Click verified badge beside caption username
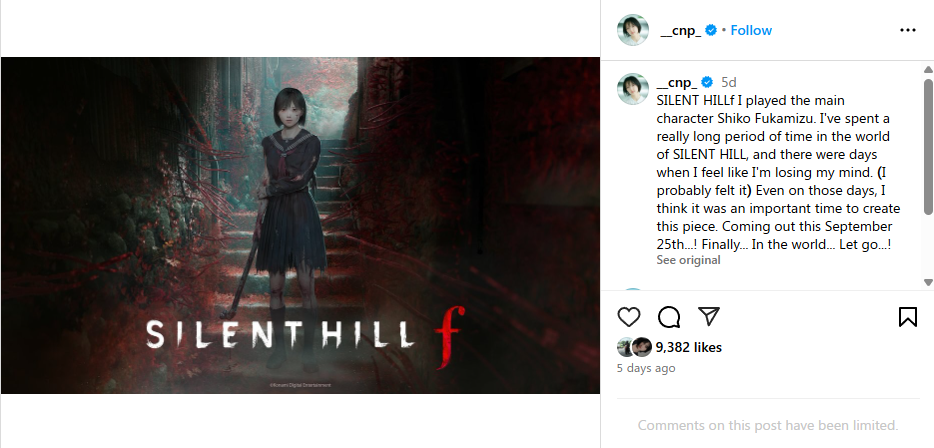Viewport: 934px width, 448px height. [706, 82]
